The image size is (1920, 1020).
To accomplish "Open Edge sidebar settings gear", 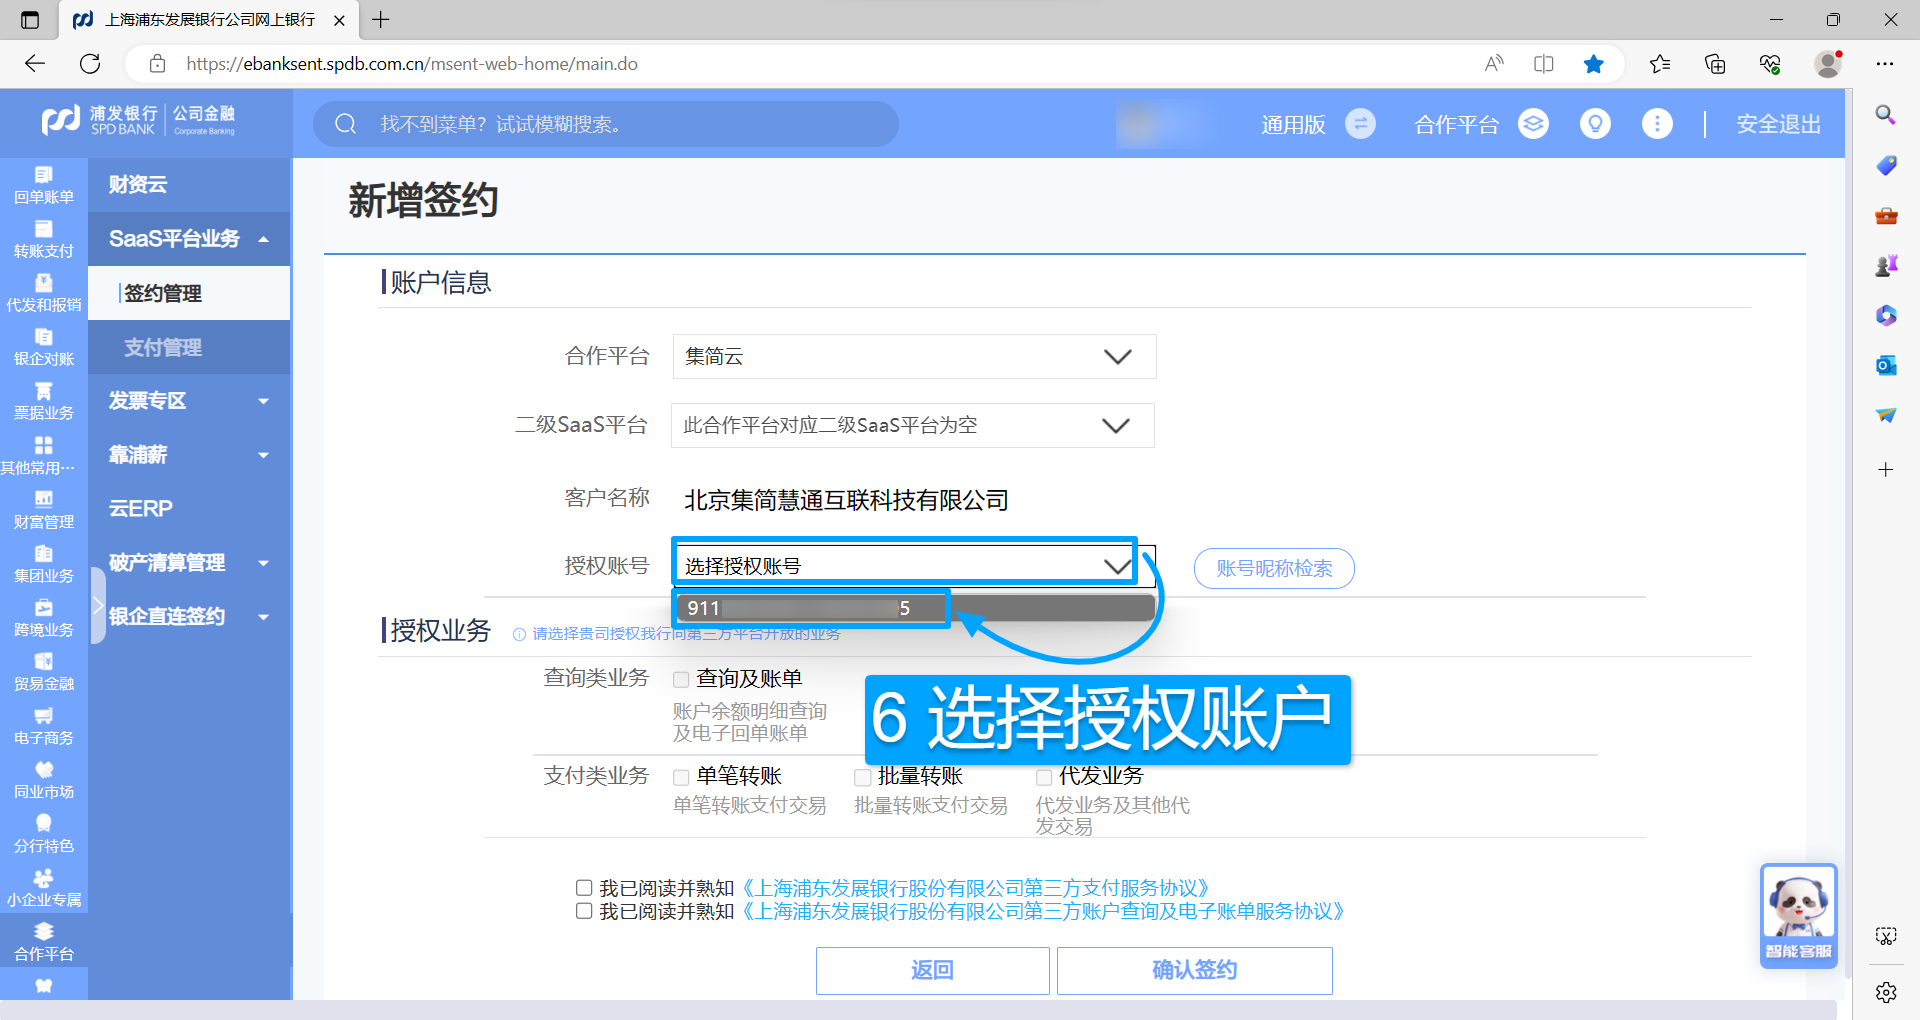I will point(1886,992).
